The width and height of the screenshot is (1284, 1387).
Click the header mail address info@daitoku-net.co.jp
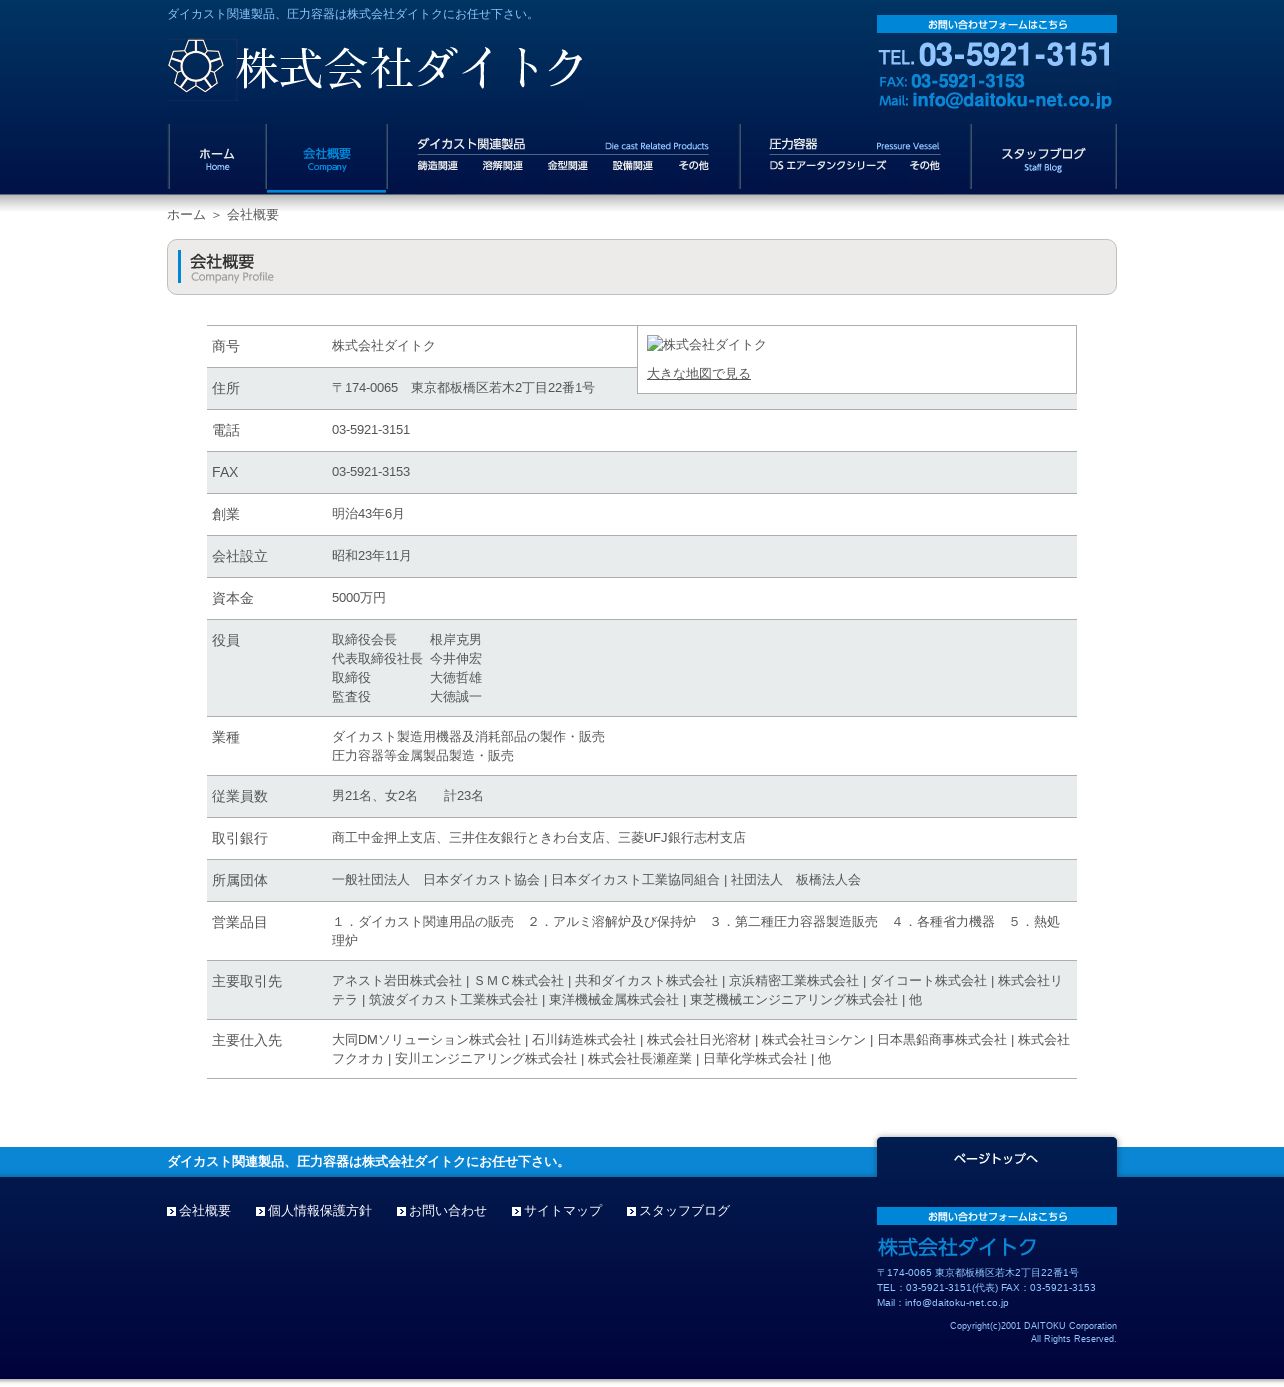[995, 100]
